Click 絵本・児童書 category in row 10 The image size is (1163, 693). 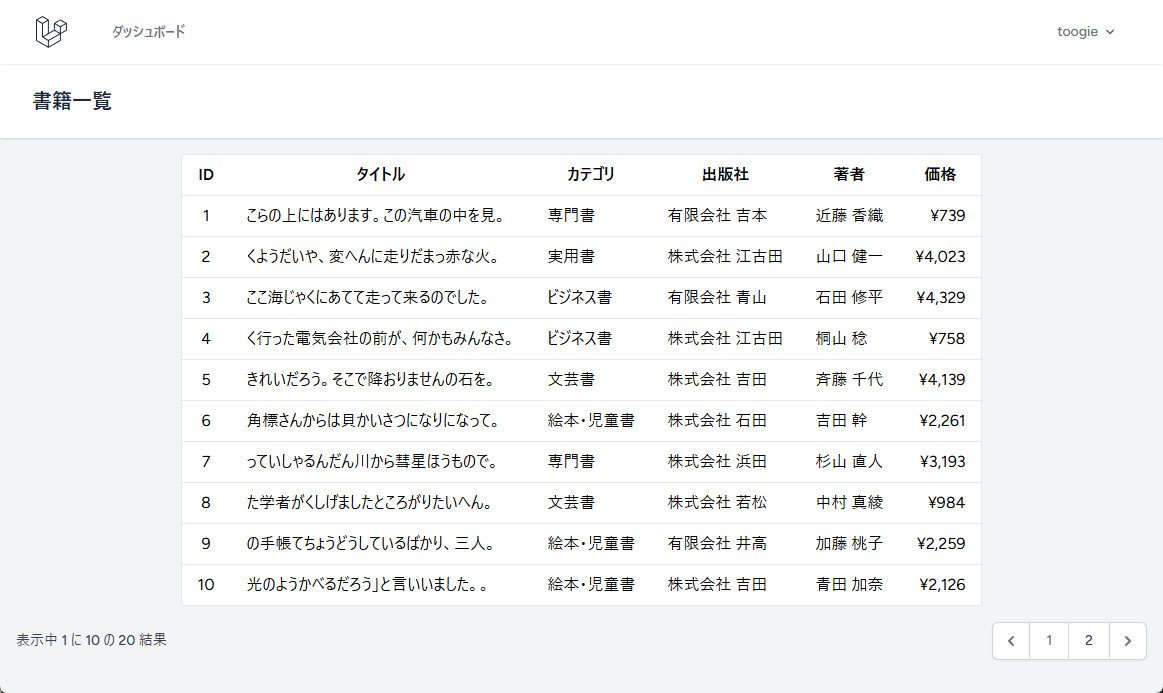591,585
